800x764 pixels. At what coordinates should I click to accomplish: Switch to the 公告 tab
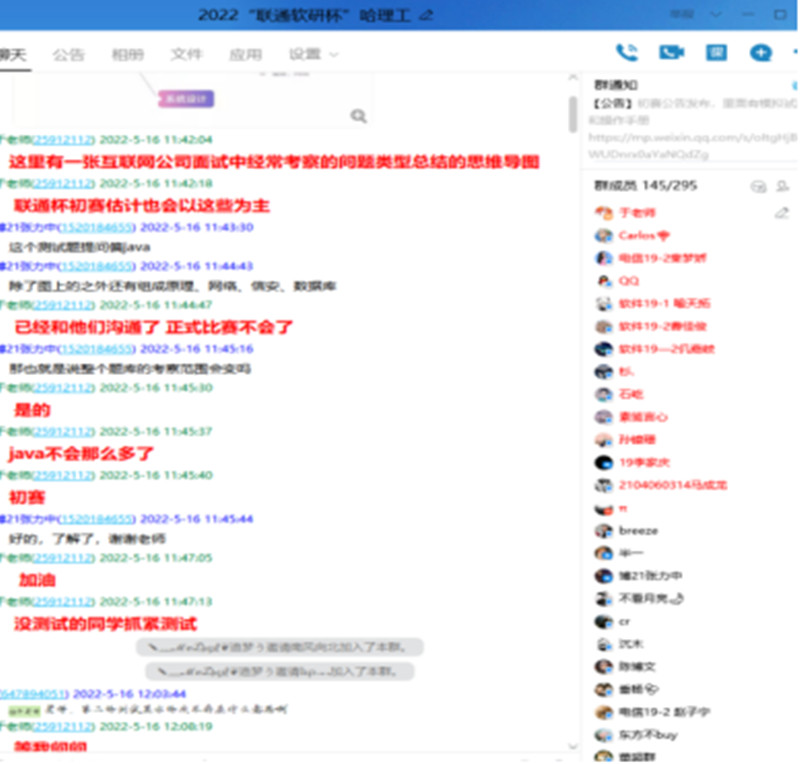click(69, 55)
